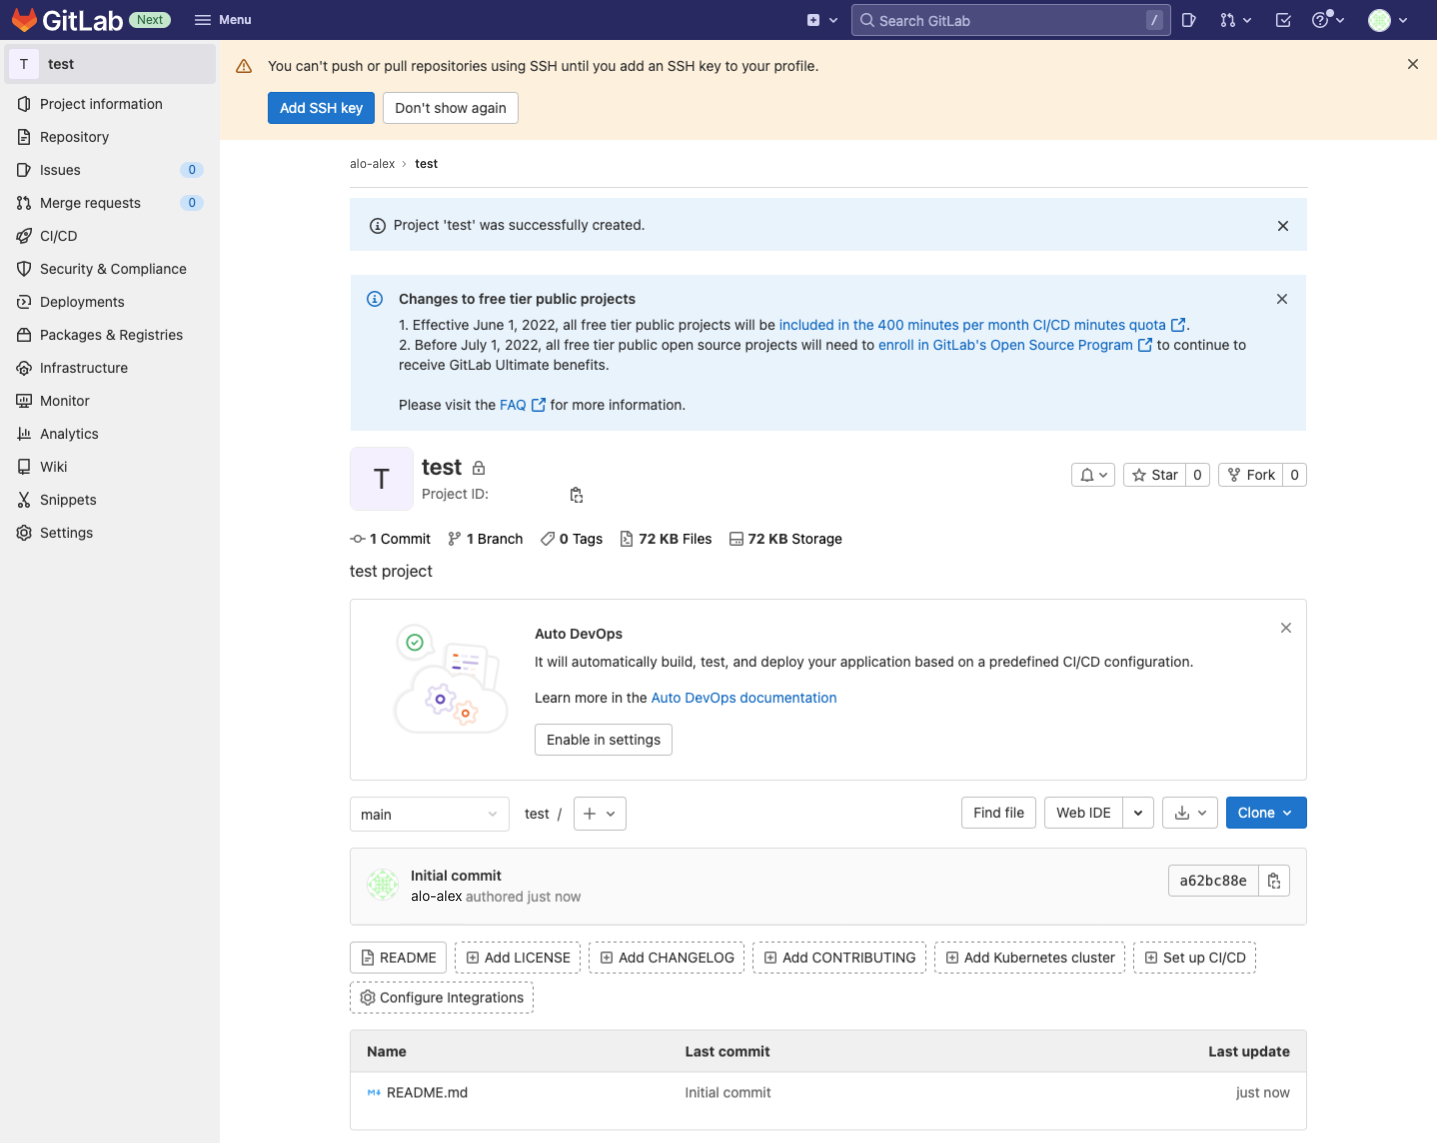
Task: Click the Search GitLab field
Action: (x=1010, y=20)
